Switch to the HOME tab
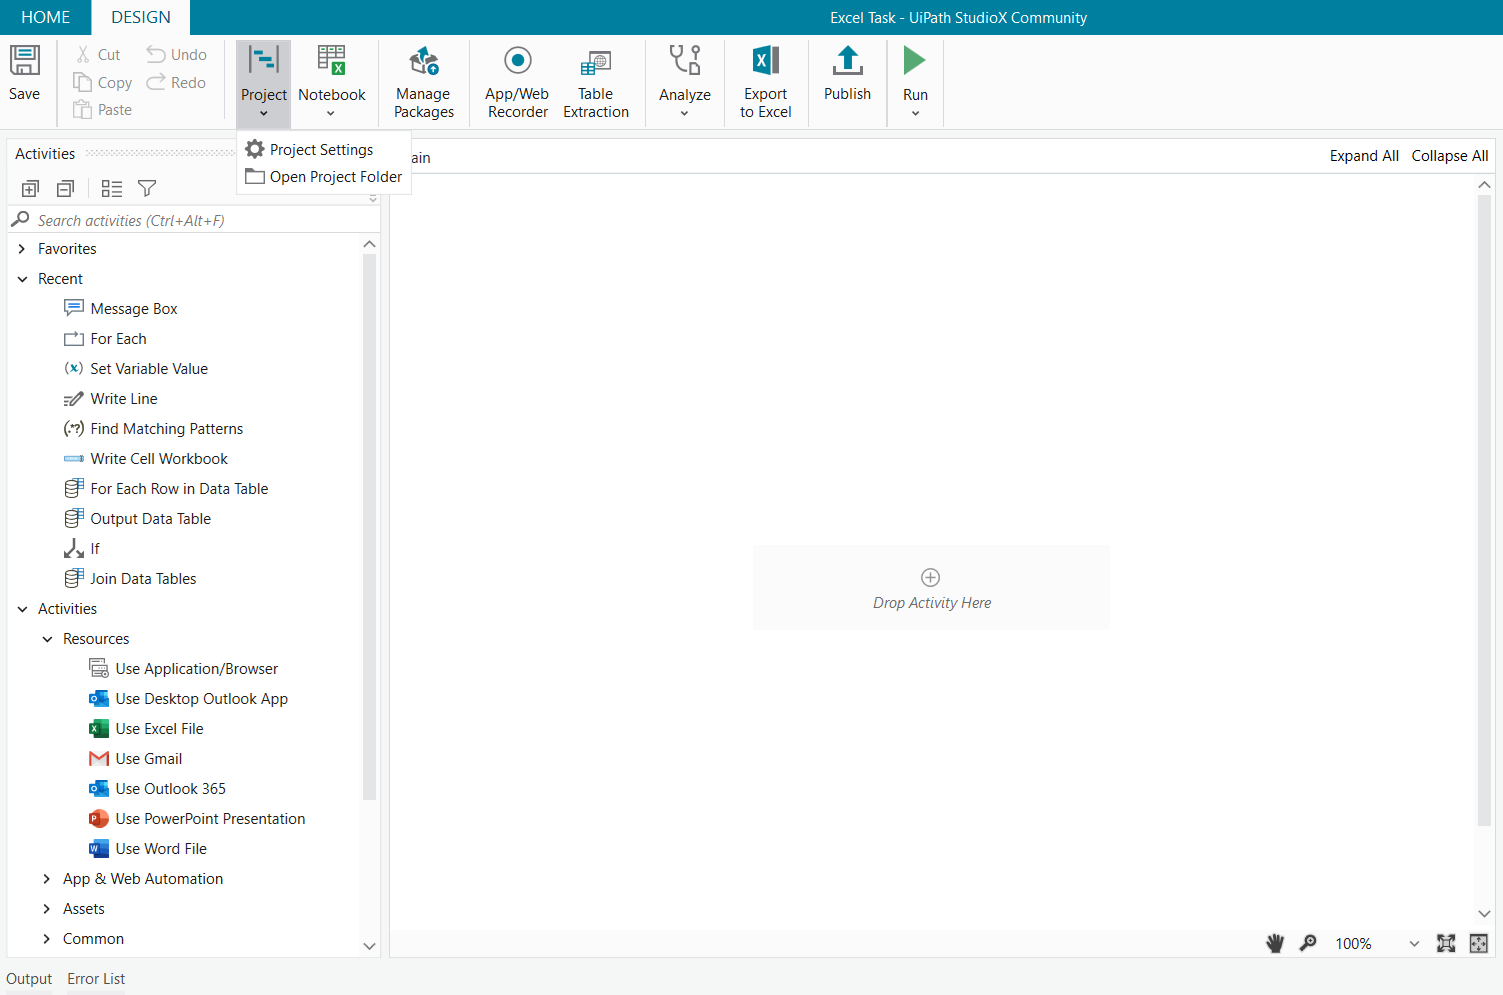The height and width of the screenshot is (995, 1503). click(46, 17)
